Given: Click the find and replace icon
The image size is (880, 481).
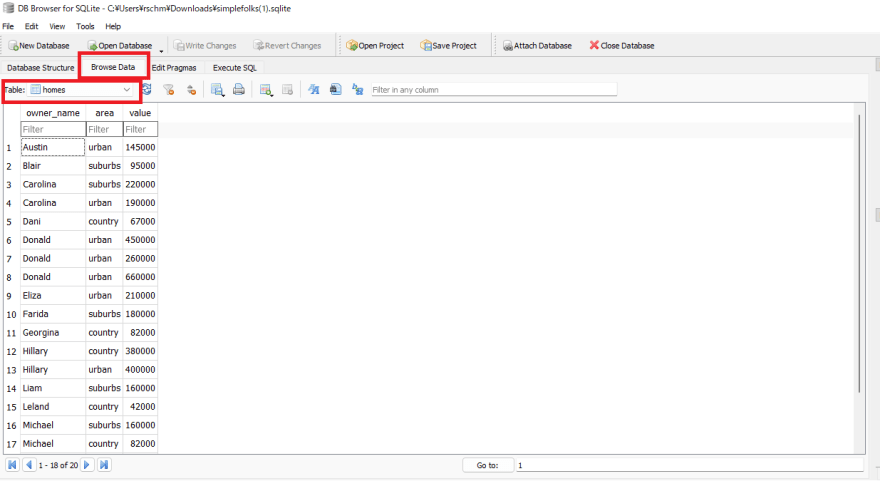Looking at the screenshot, I should point(358,89).
